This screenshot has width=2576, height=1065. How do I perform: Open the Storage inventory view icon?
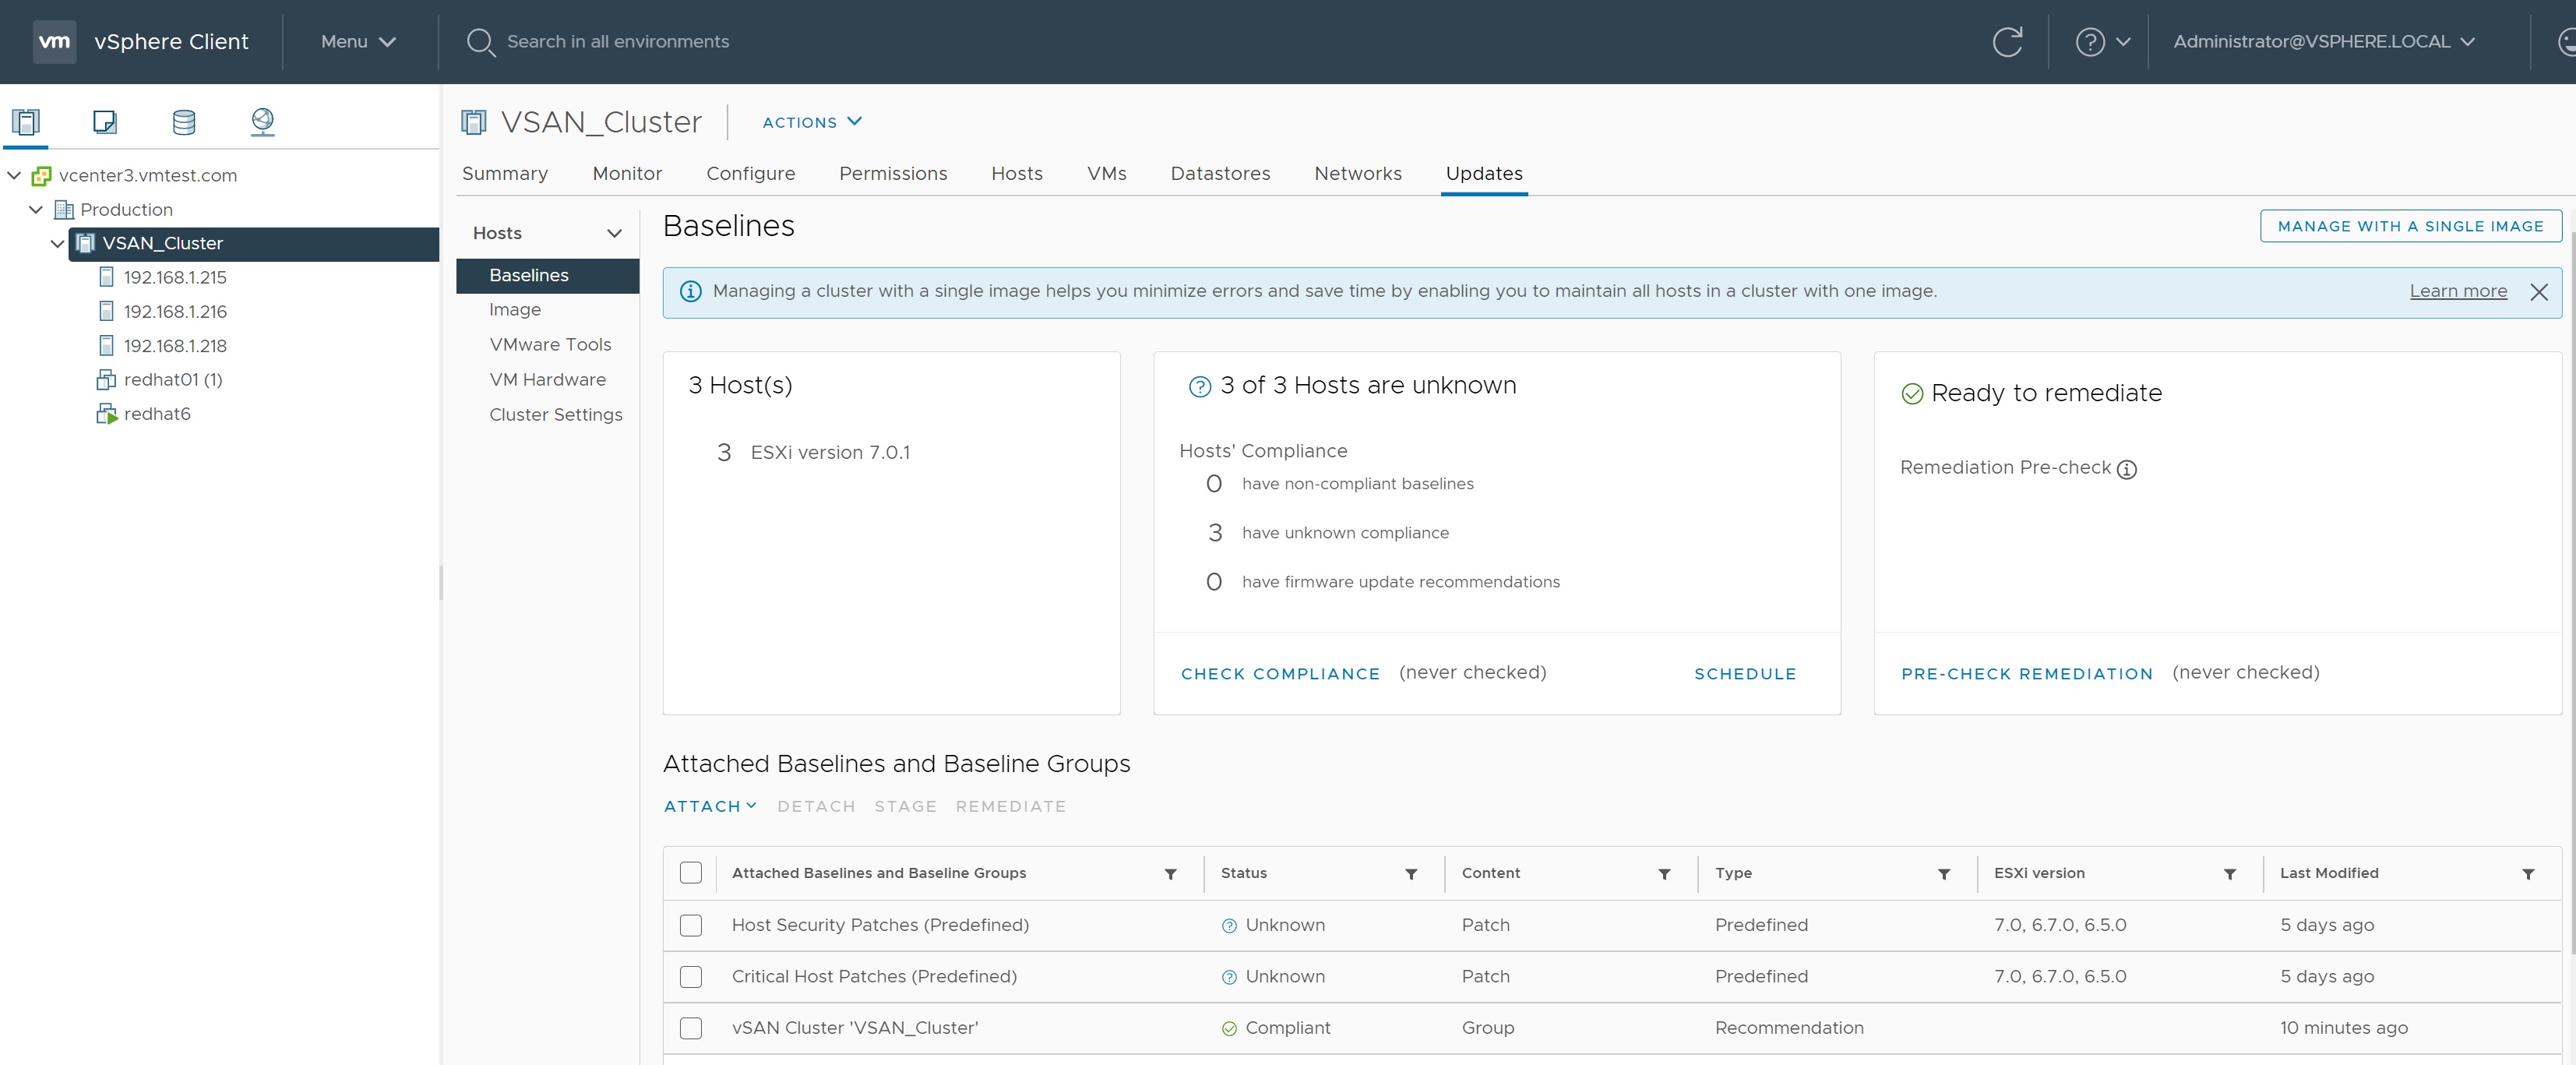(x=184, y=122)
